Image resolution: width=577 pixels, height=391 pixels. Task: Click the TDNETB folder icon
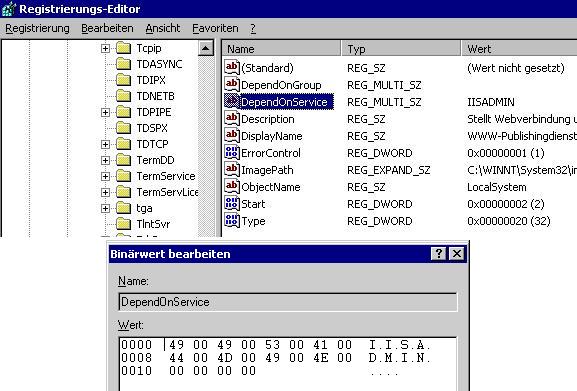pos(124,96)
